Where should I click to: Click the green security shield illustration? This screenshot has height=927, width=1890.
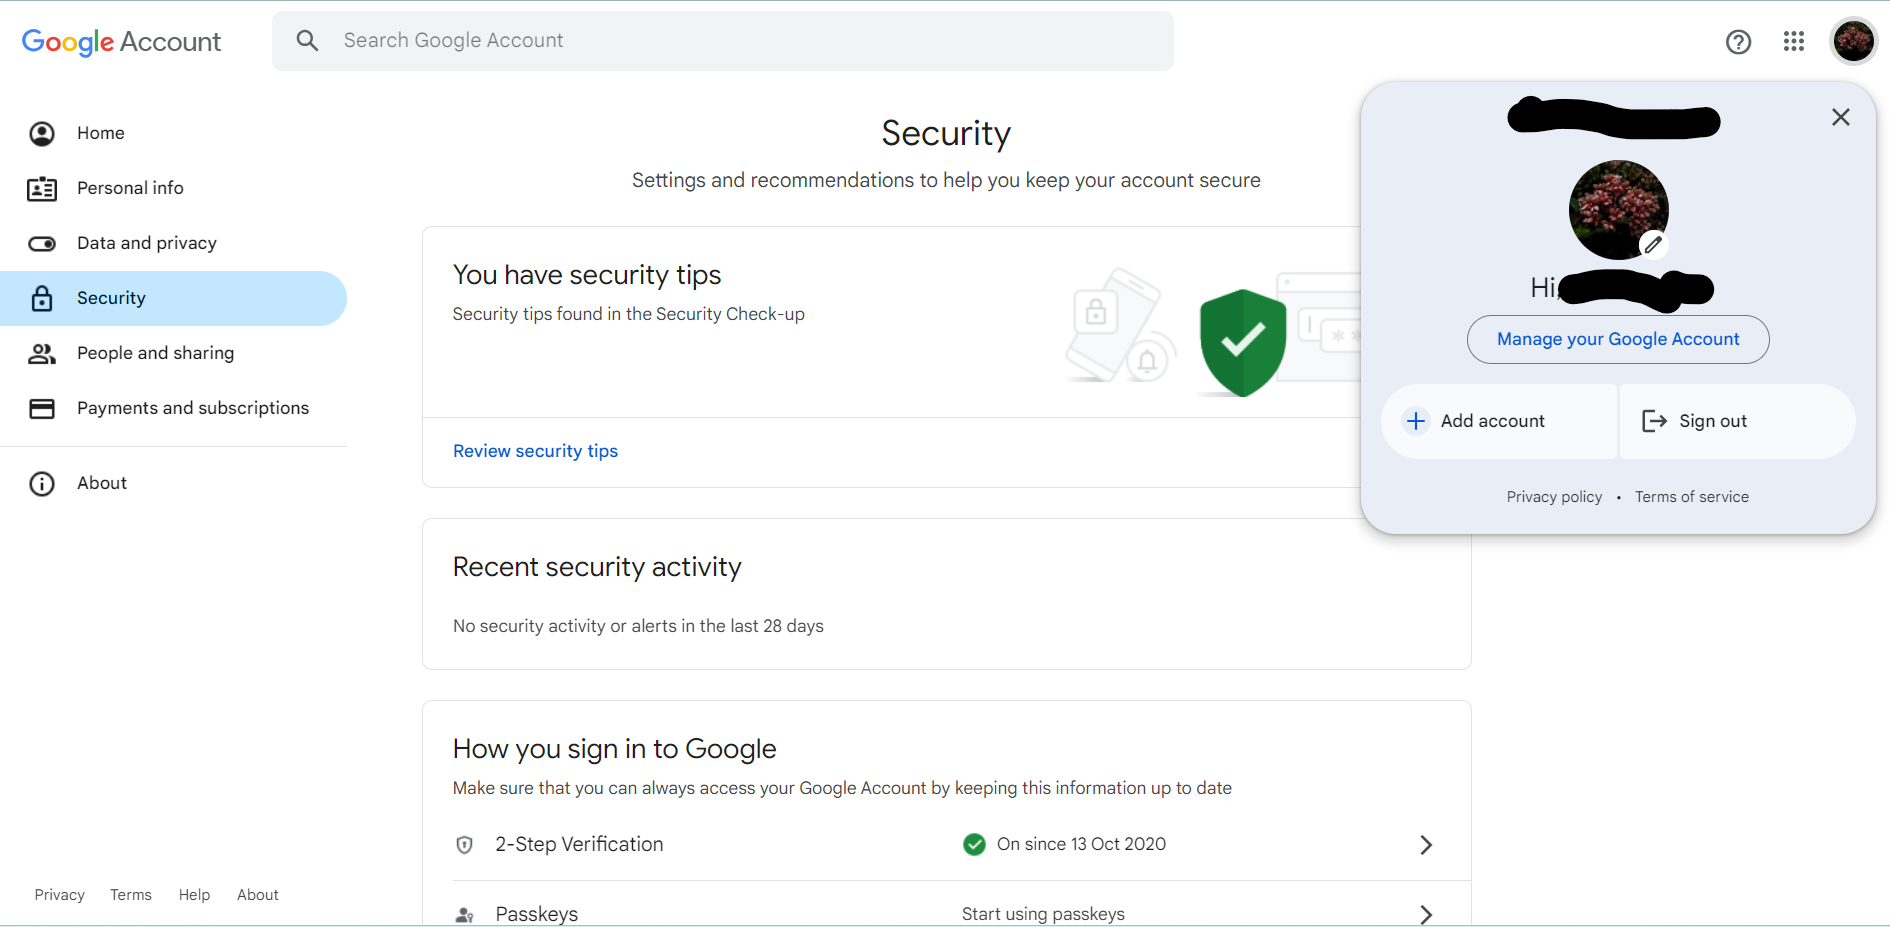pyautogui.click(x=1243, y=343)
